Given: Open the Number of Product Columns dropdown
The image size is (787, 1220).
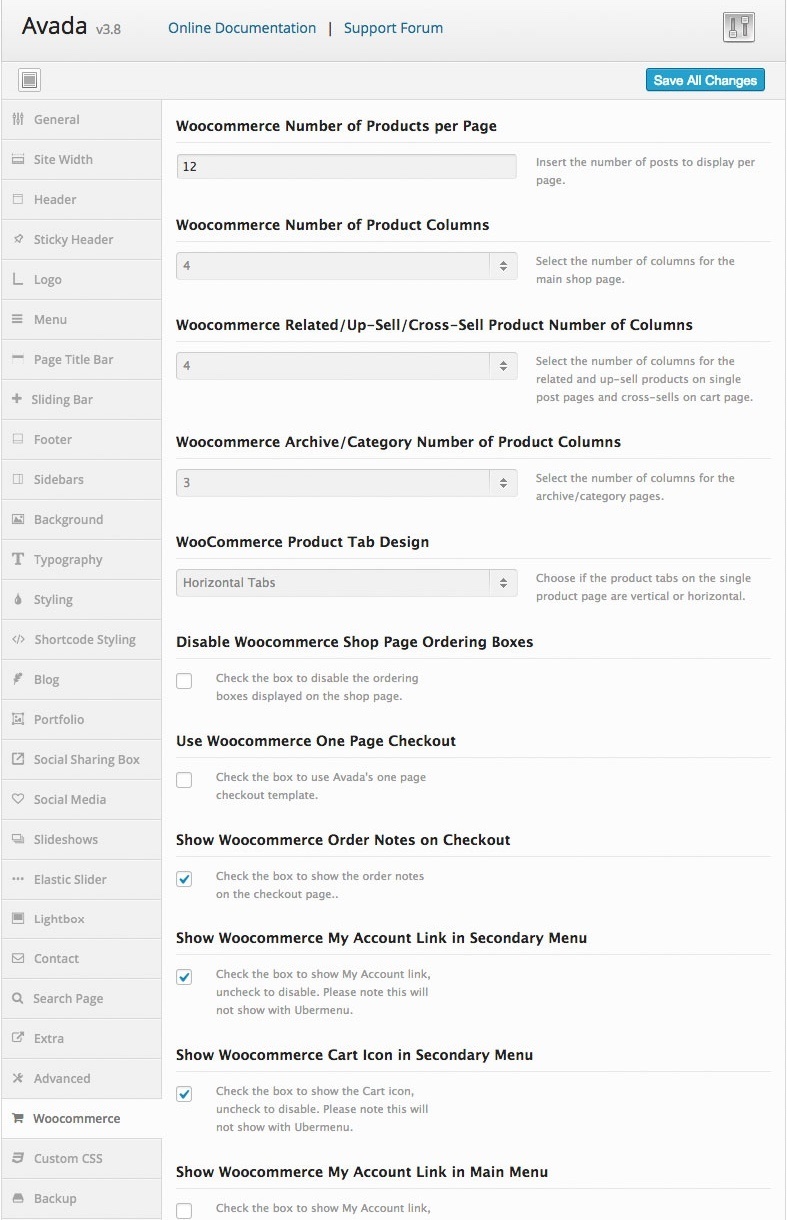Looking at the screenshot, I should point(346,266).
